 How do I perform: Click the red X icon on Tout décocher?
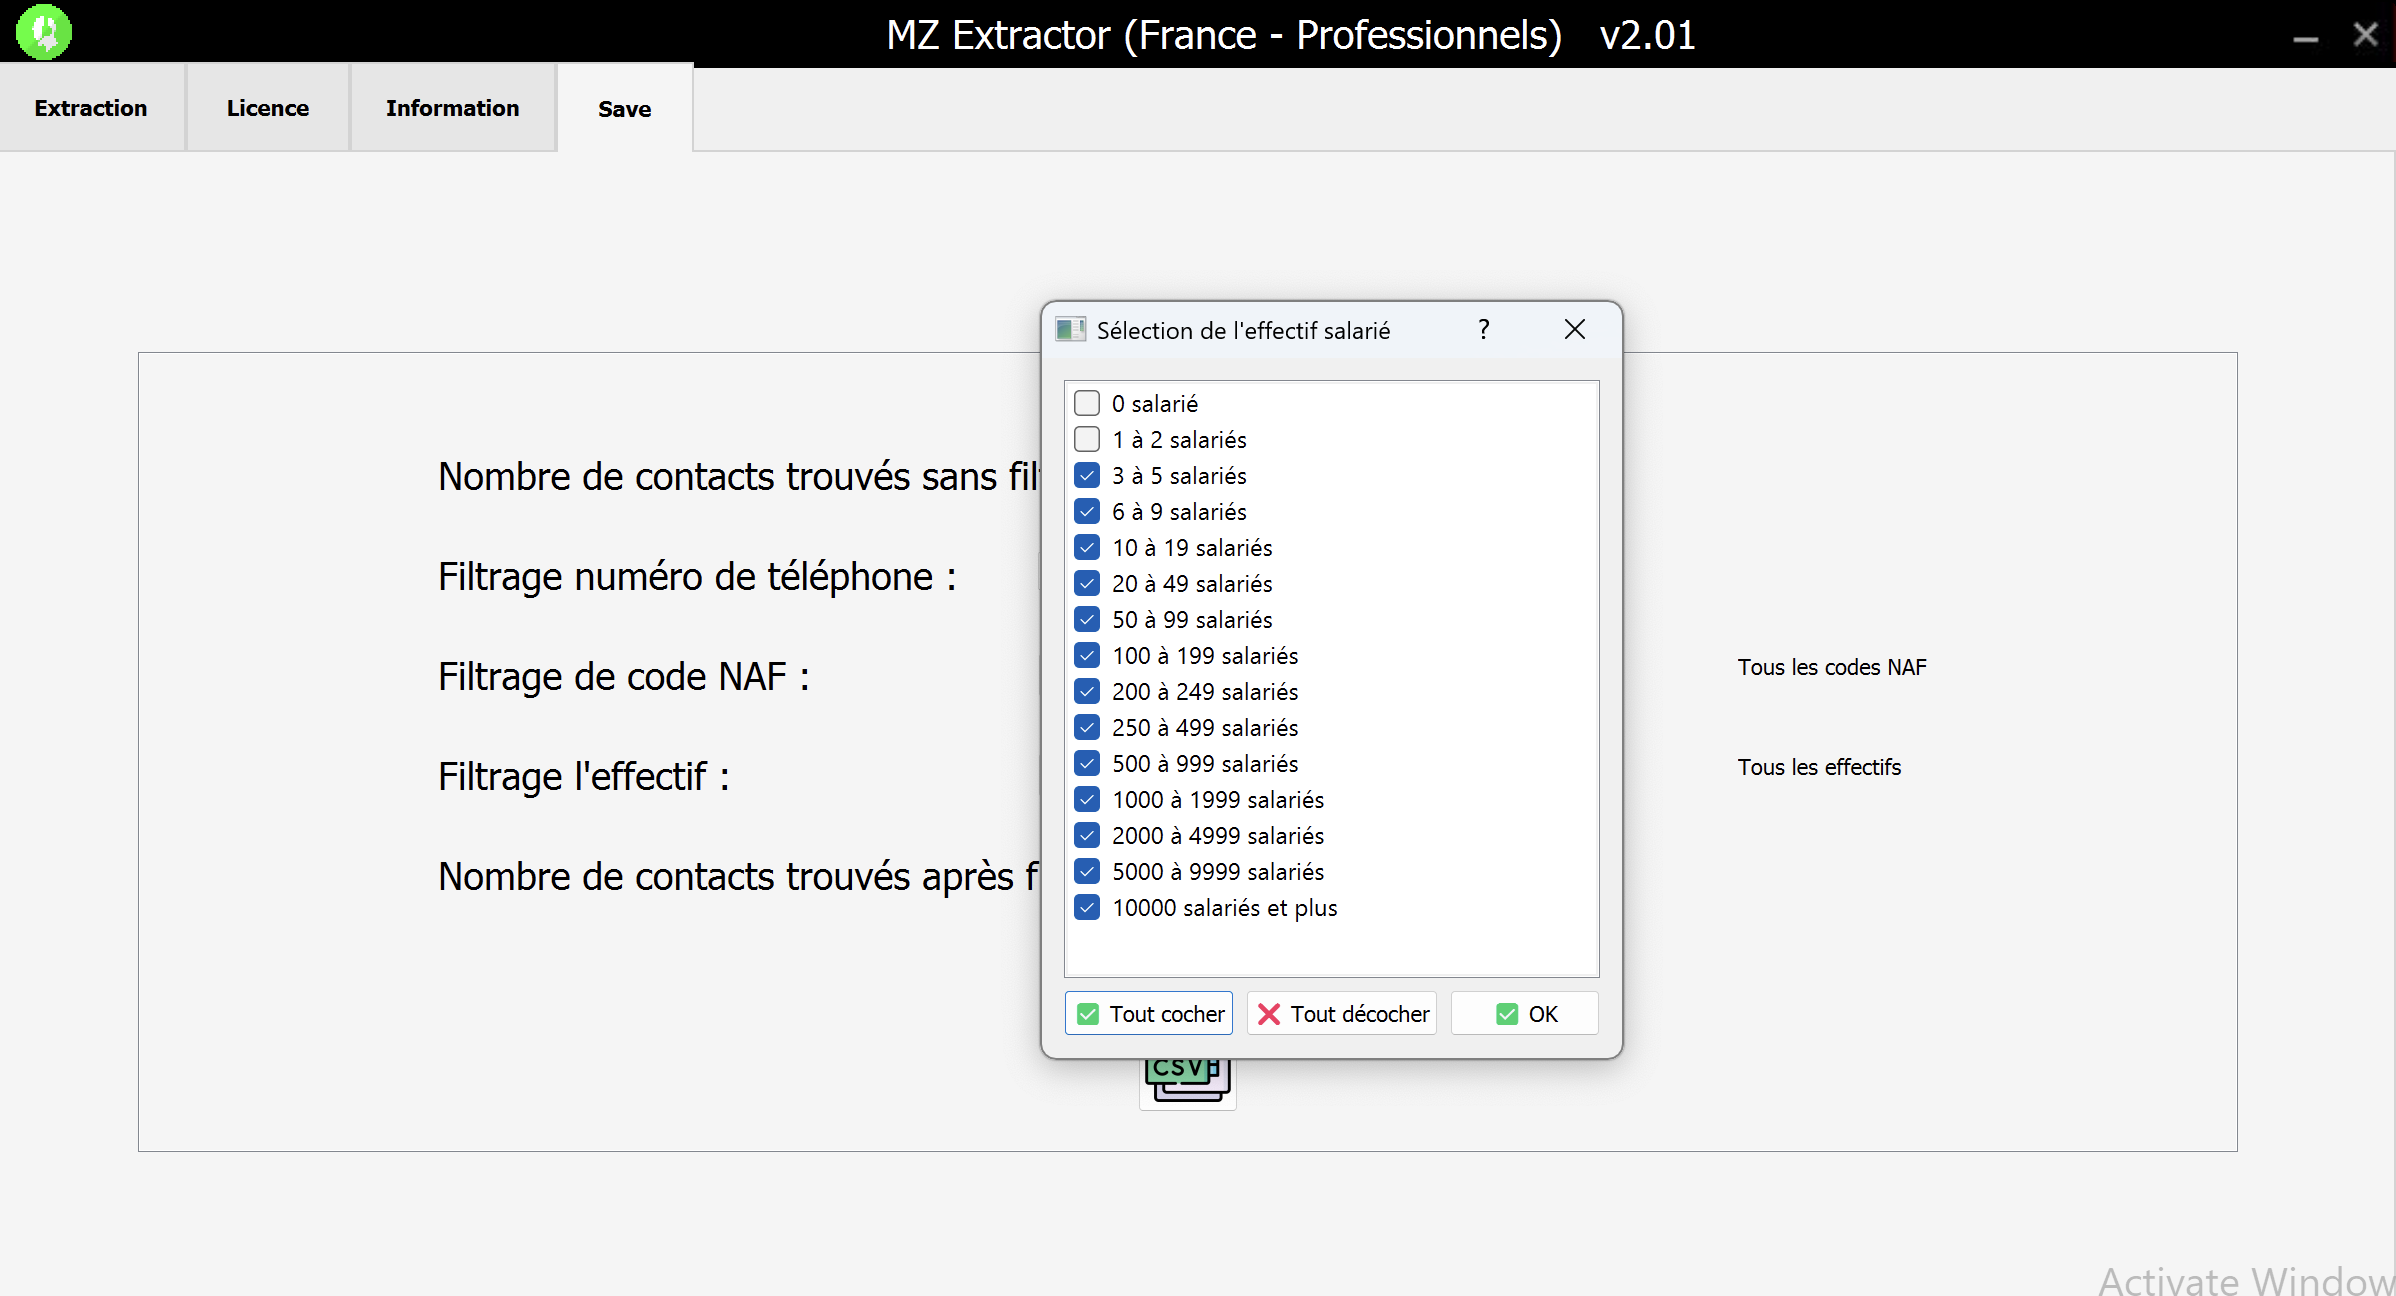coord(1268,1013)
